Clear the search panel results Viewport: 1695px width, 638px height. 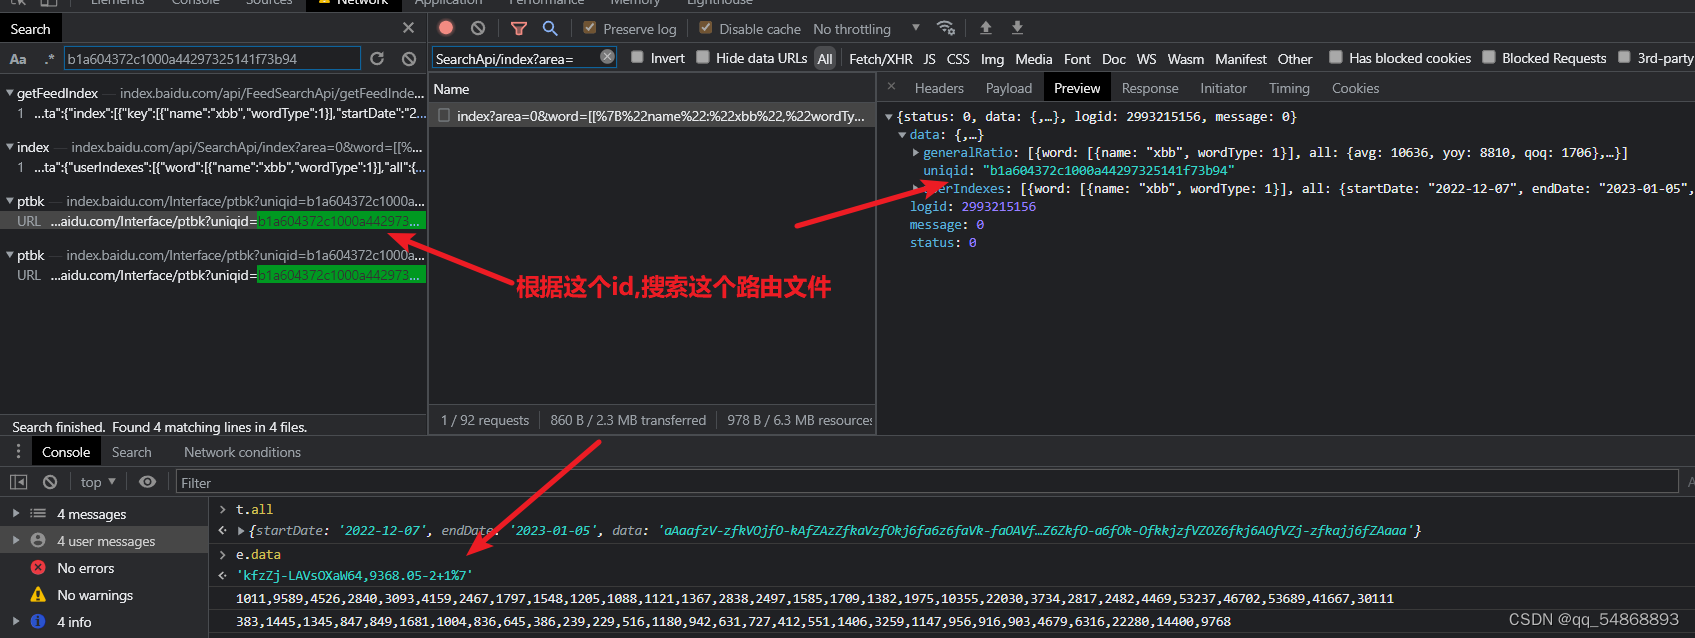pos(409,59)
